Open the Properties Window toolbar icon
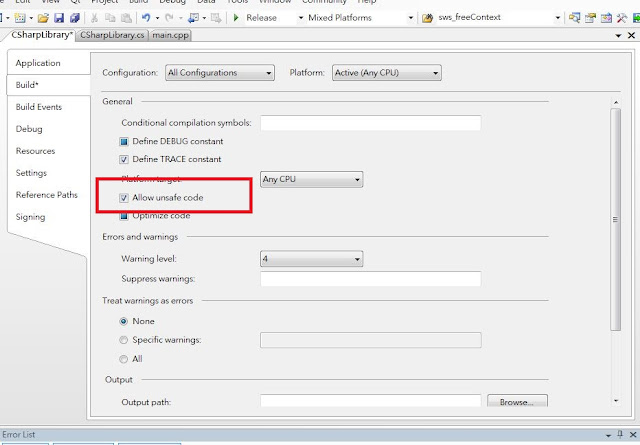 (x=590, y=18)
